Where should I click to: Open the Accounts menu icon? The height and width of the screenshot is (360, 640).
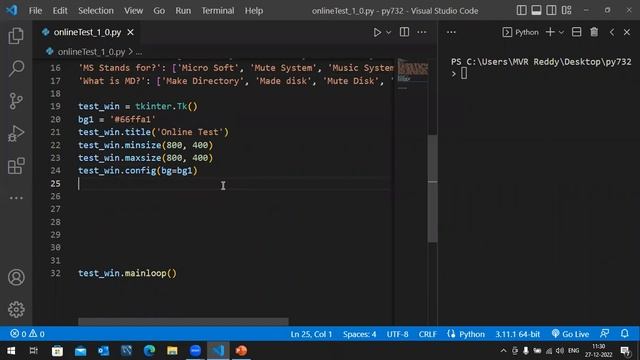[16, 278]
